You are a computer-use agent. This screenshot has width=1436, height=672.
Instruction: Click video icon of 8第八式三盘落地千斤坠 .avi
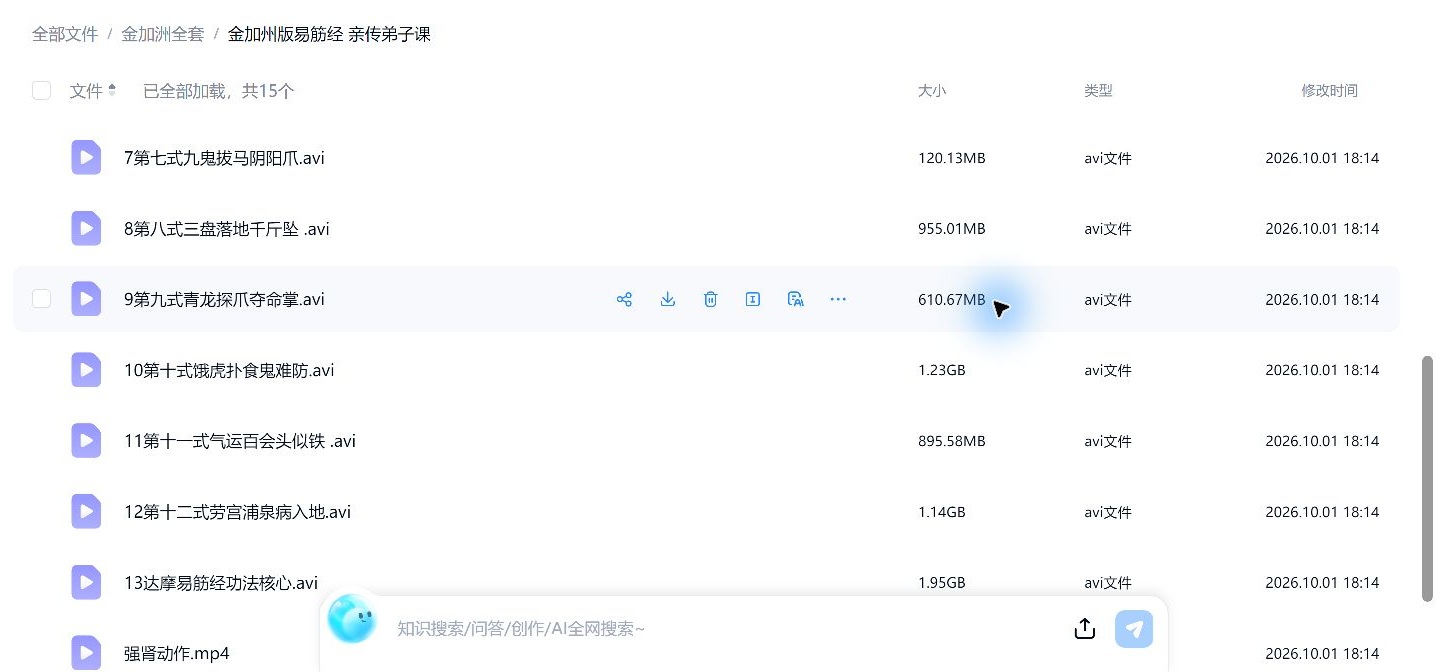tap(86, 228)
